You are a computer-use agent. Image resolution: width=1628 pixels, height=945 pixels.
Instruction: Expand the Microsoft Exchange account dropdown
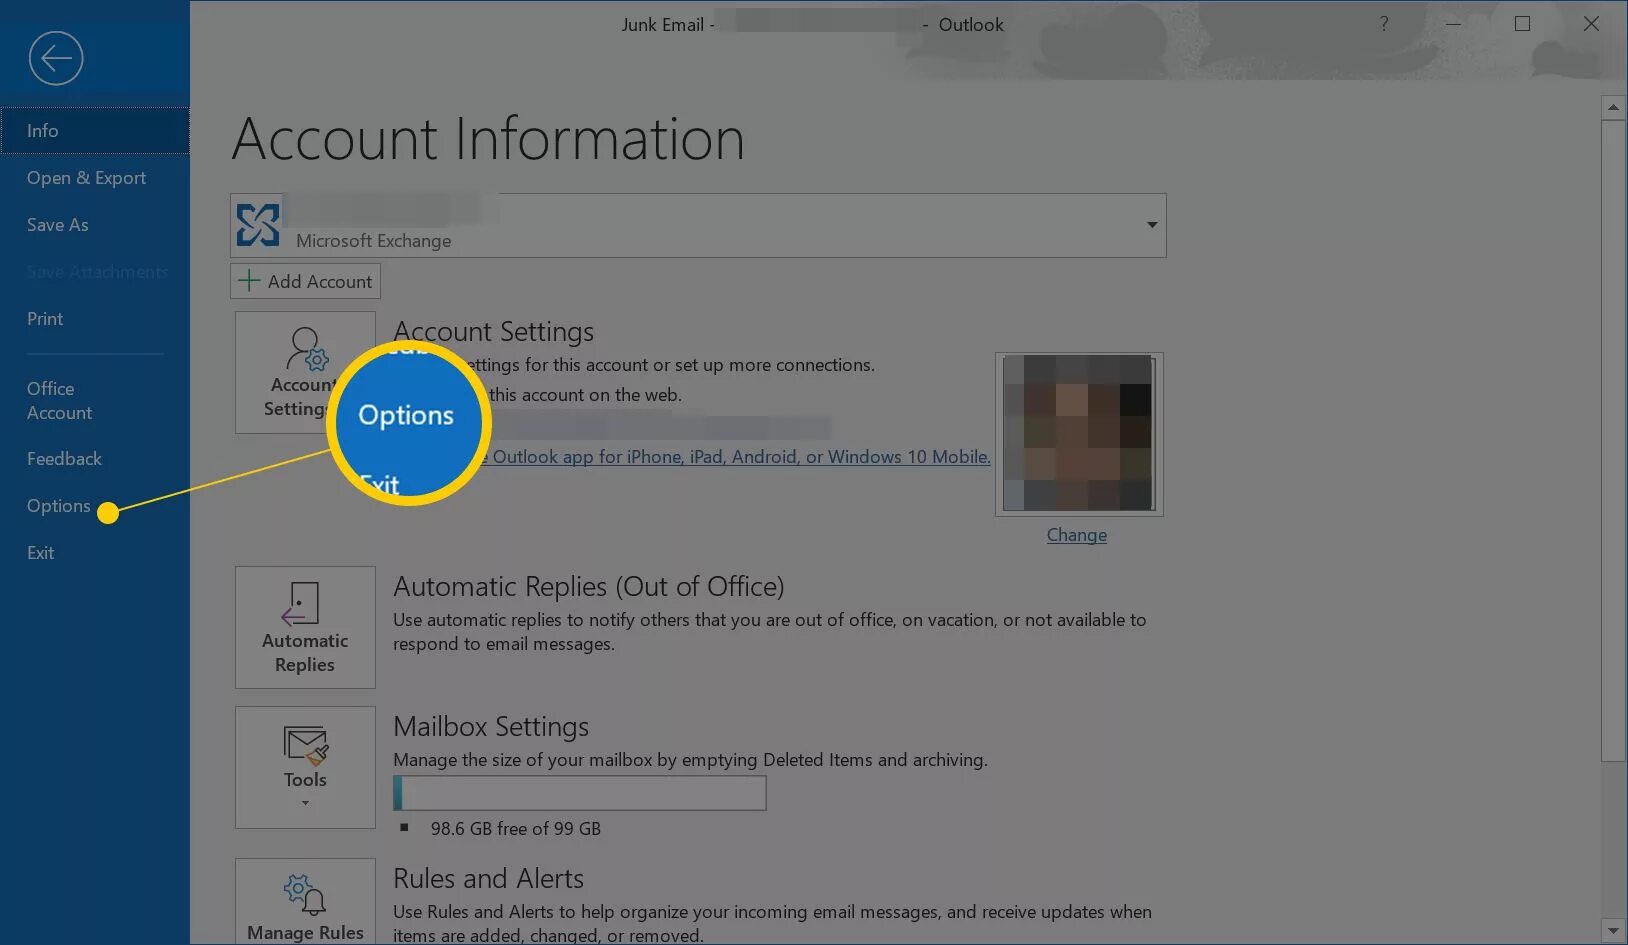click(1152, 225)
